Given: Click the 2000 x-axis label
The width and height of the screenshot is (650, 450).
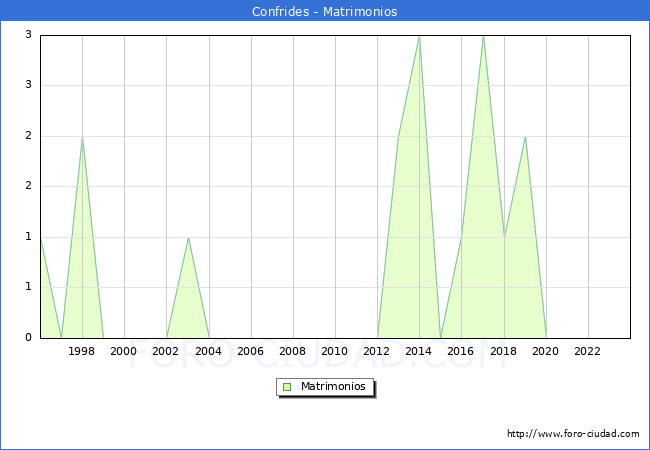Looking at the screenshot, I should point(124,351).
